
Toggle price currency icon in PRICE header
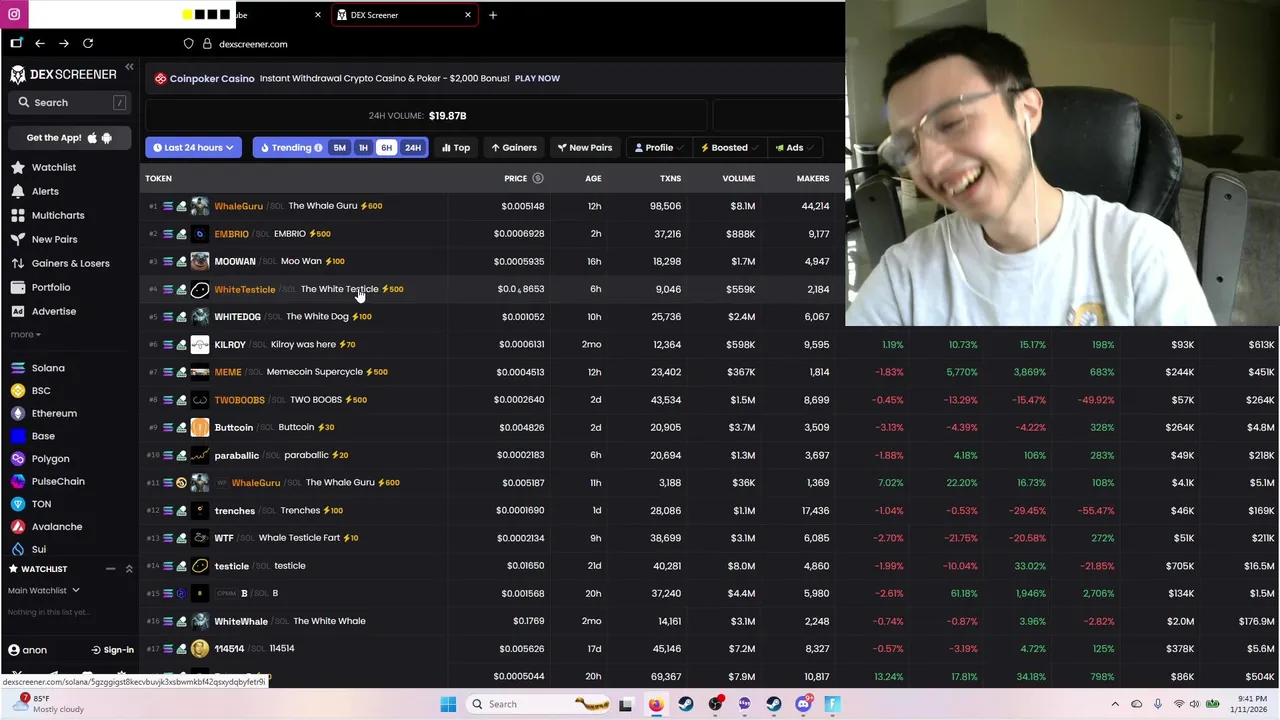[538, 178]
